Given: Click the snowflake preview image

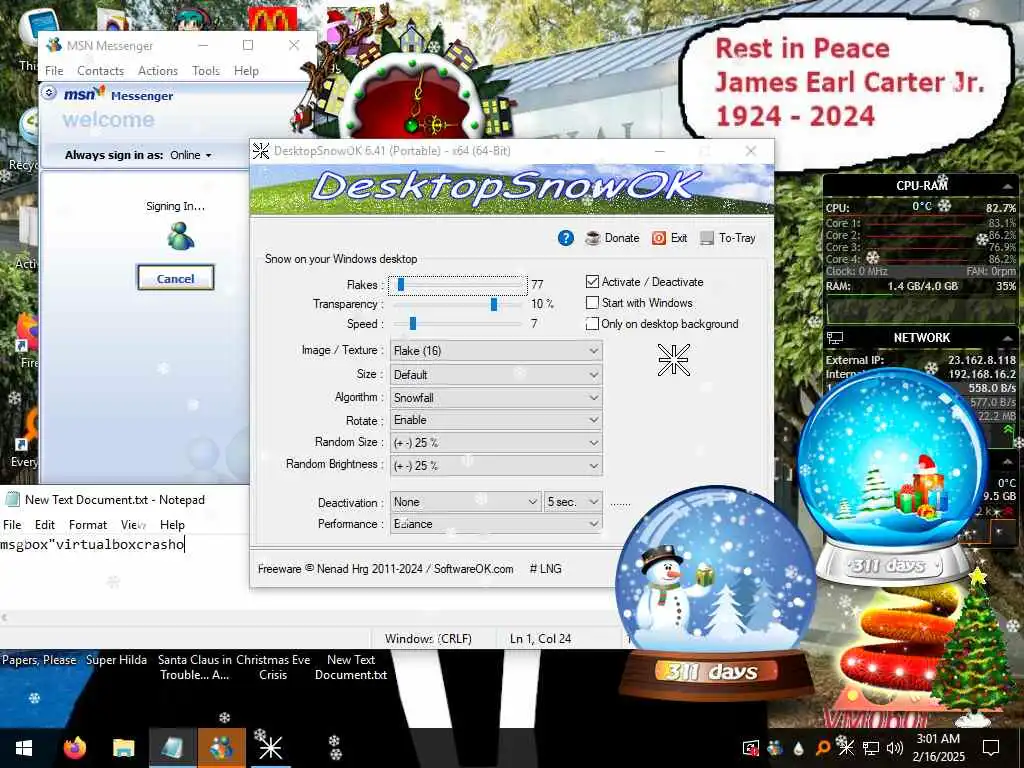Looking at the screenshot, I should (673, 360).
